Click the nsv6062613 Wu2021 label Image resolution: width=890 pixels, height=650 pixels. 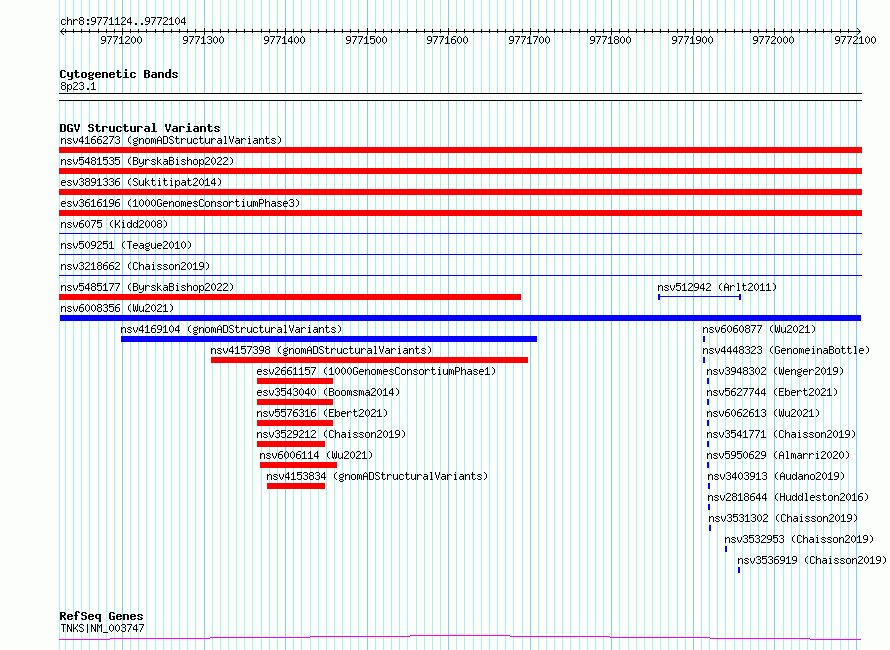pos(763,413)
